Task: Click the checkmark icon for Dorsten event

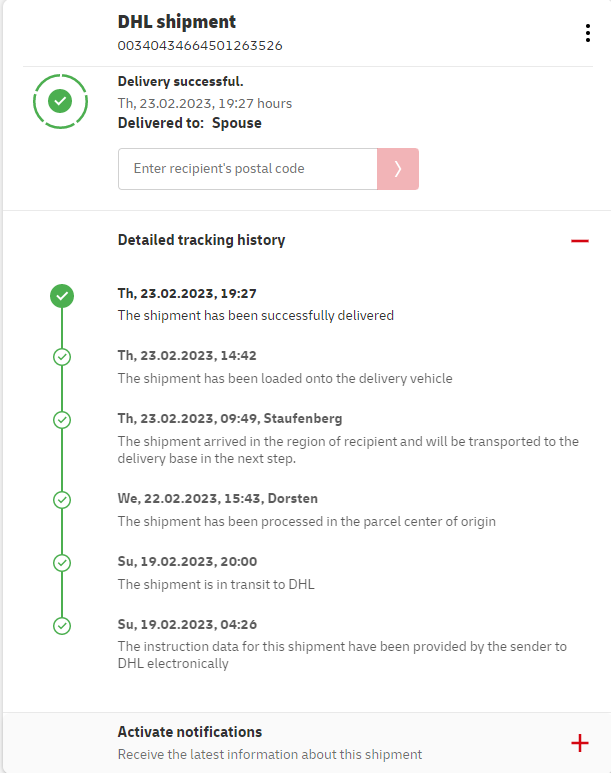Action: (62, 499)
